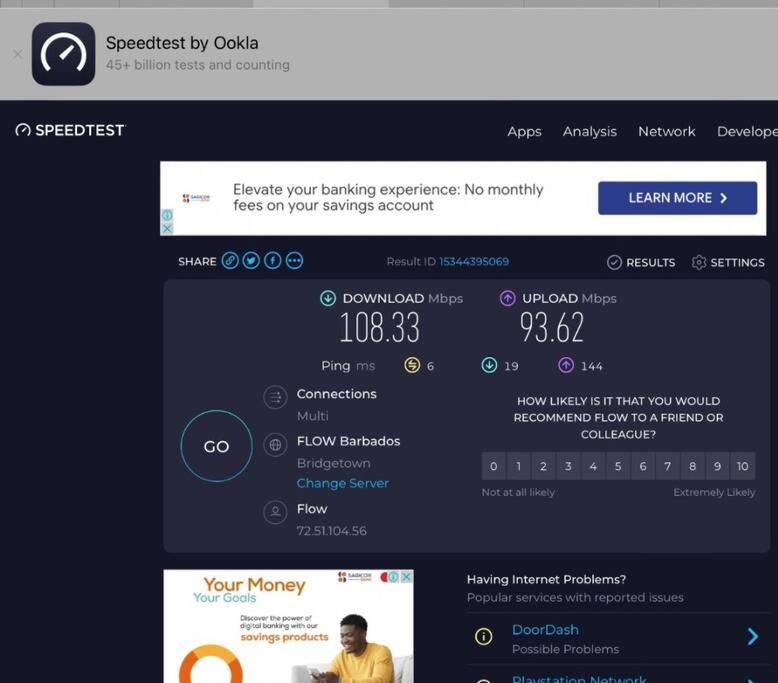The image size is (778, 683).
Task: Go to Speedtest home via logo
Action: click(x=70, y=130)
